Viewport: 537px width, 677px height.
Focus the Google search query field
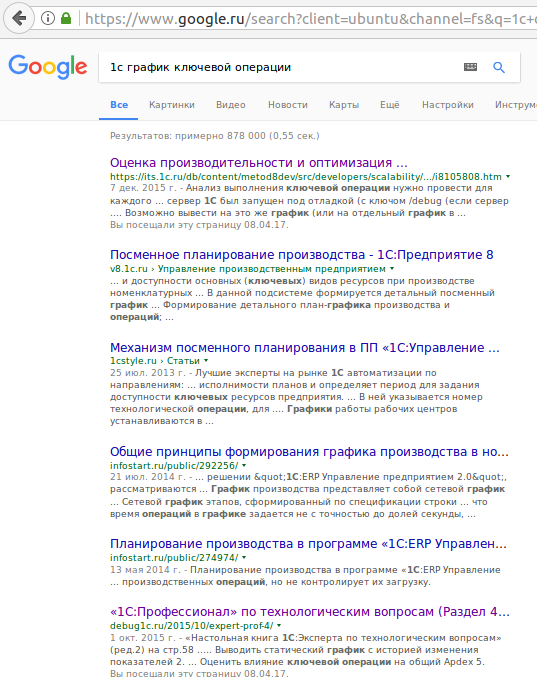click(x=281, y=67)
